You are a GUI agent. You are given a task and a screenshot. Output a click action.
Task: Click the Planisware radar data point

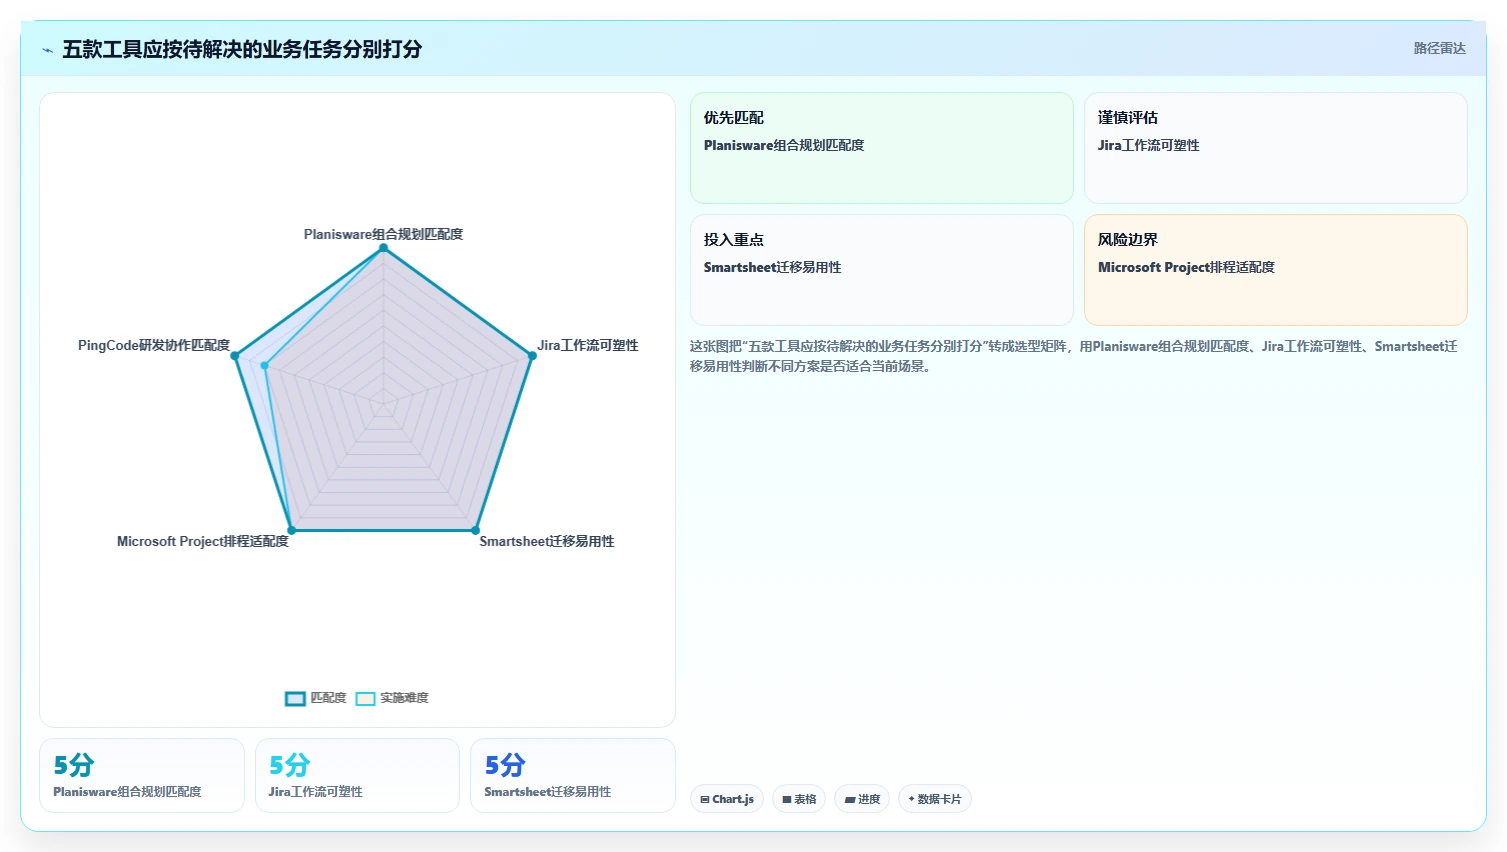click(383, 248)
